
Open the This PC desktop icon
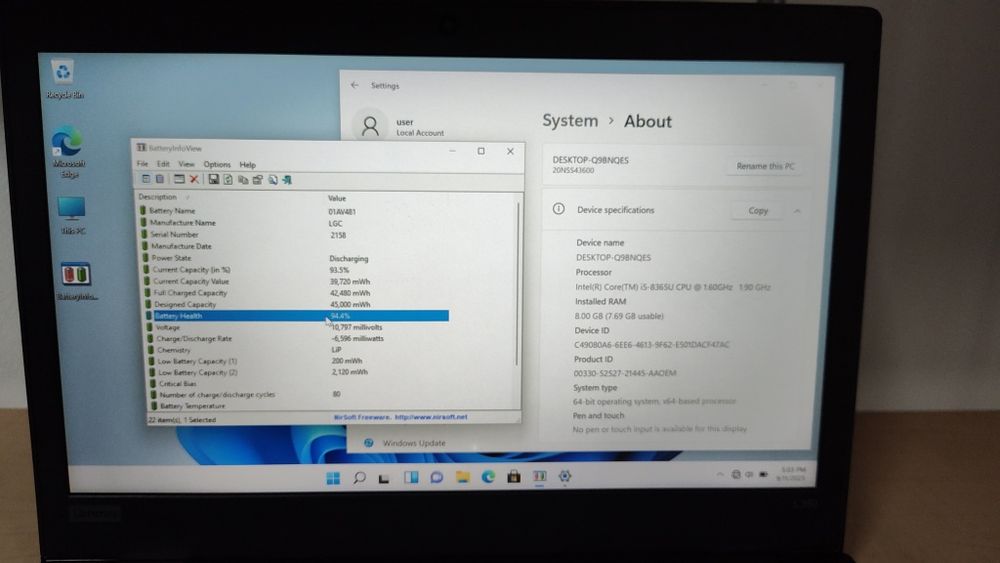(x=72, y=215)
